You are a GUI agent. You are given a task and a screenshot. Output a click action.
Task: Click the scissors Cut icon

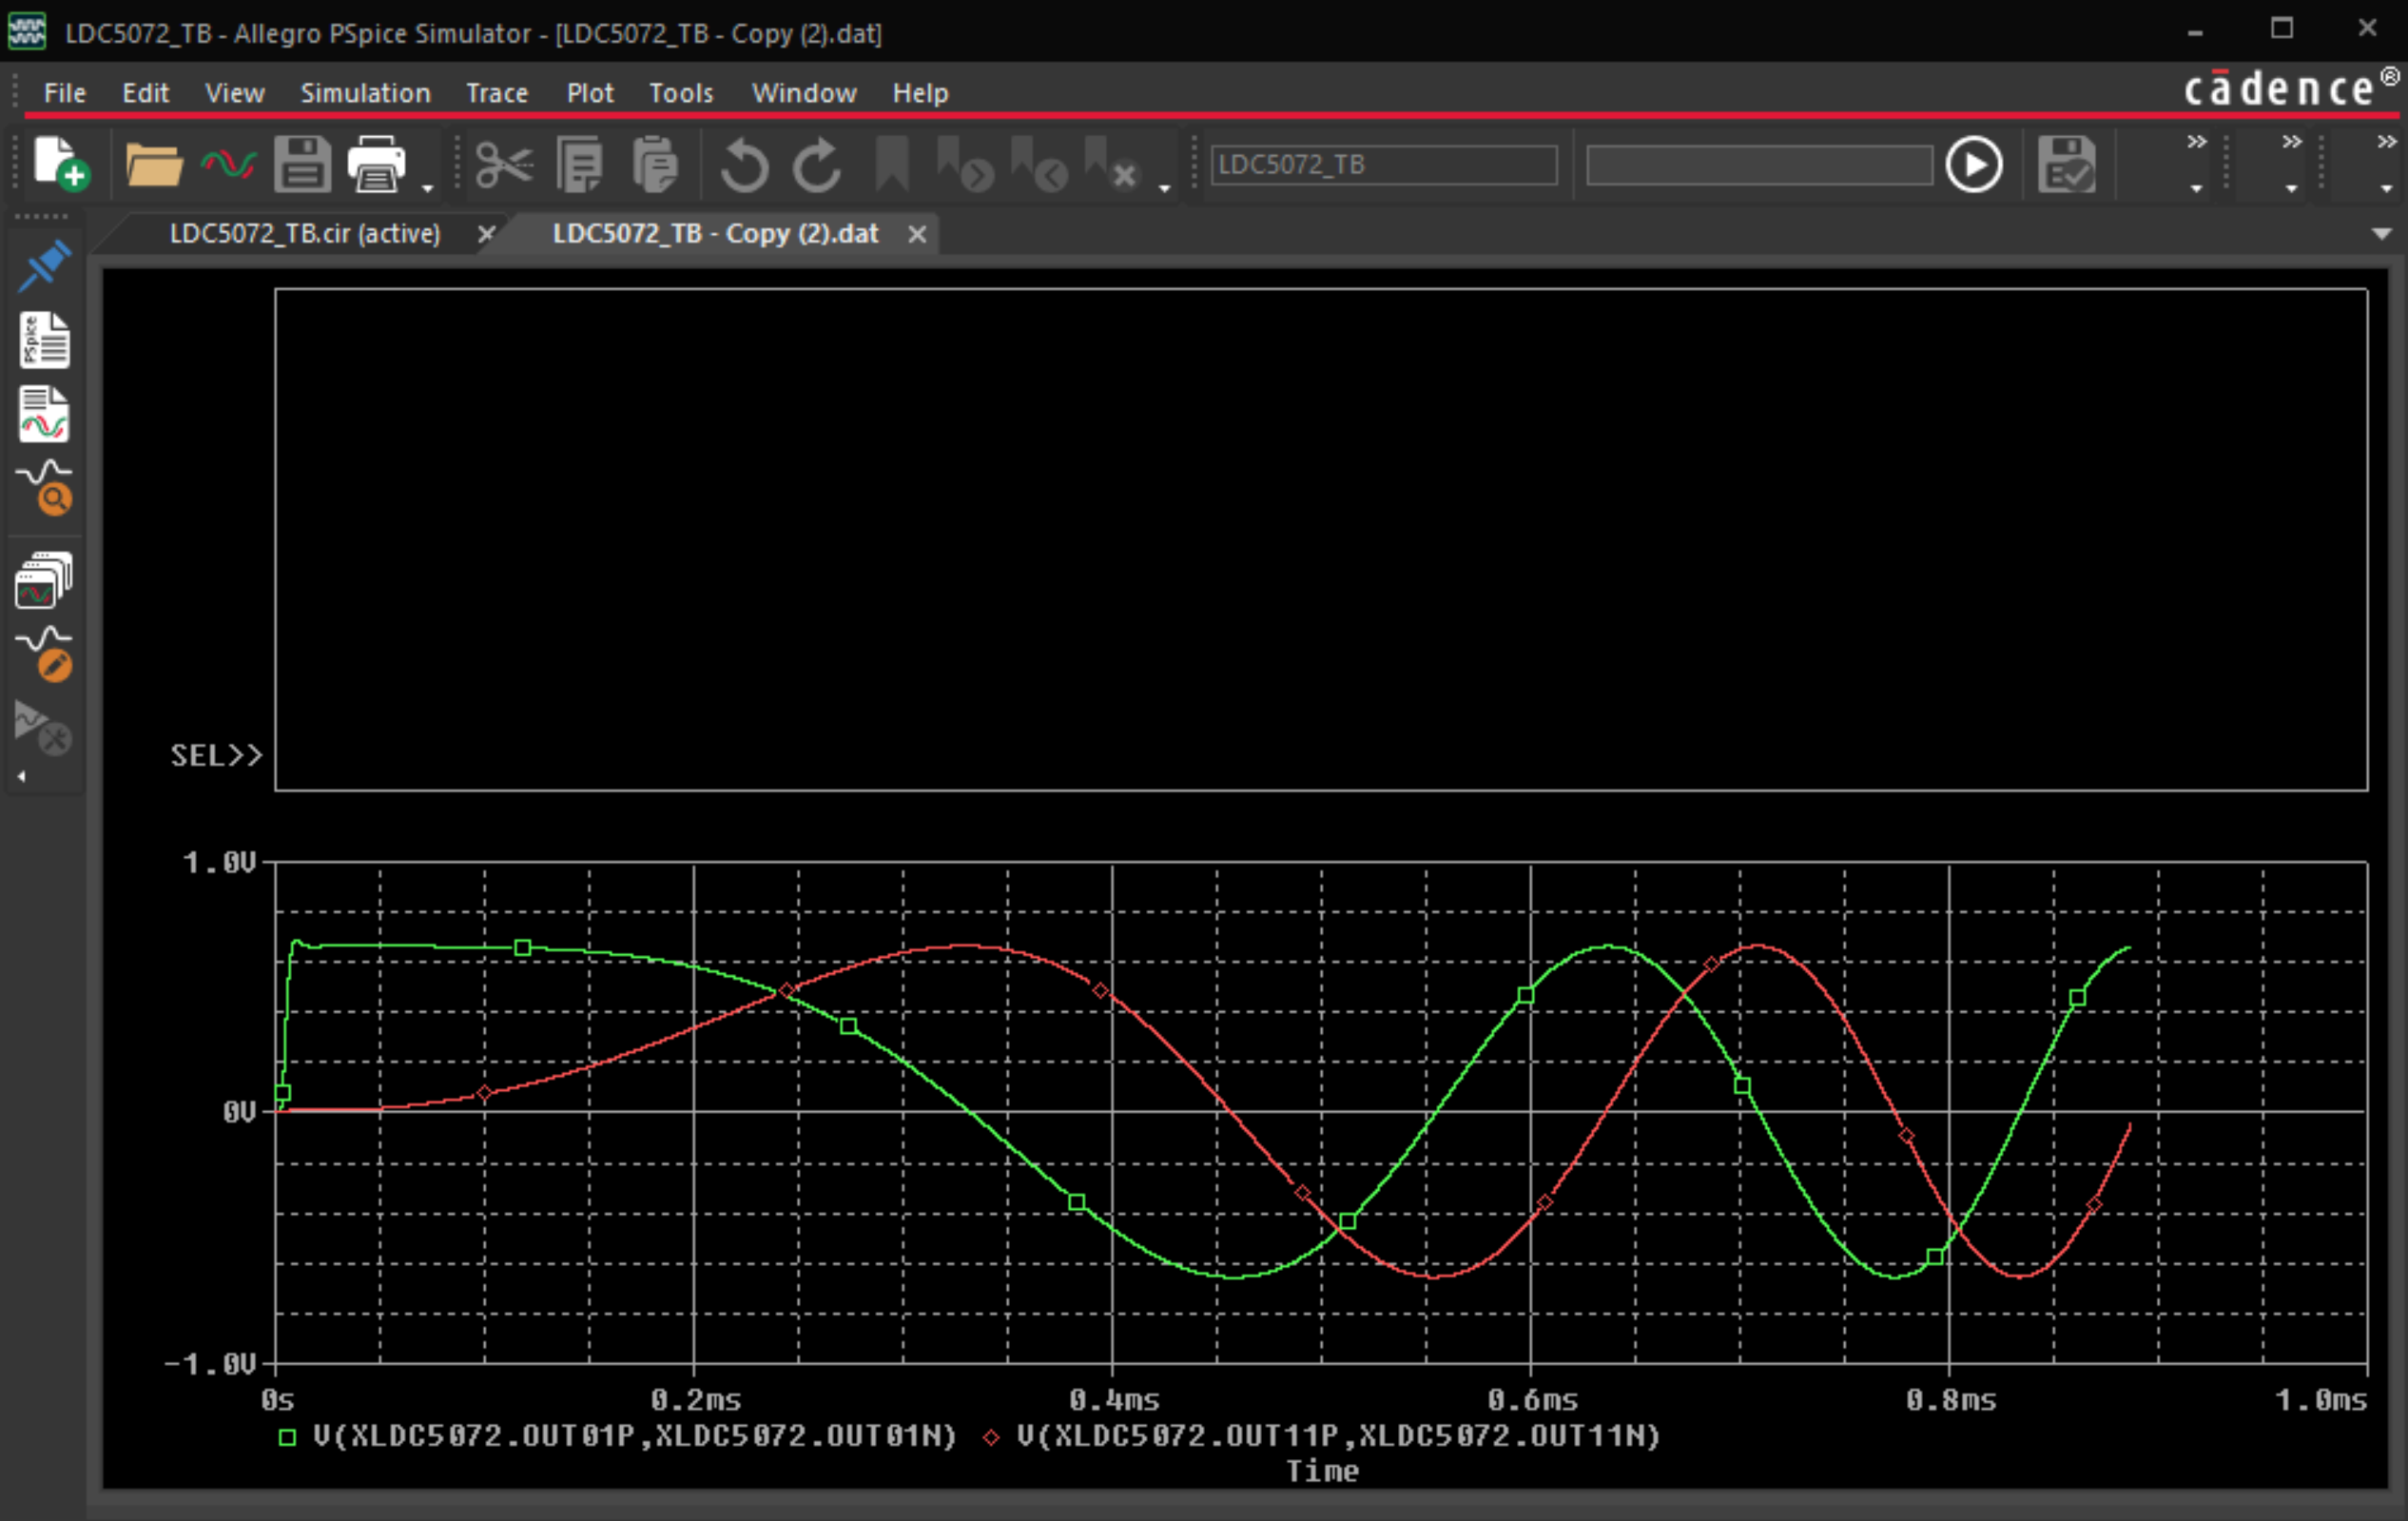[x=503, y=164]
